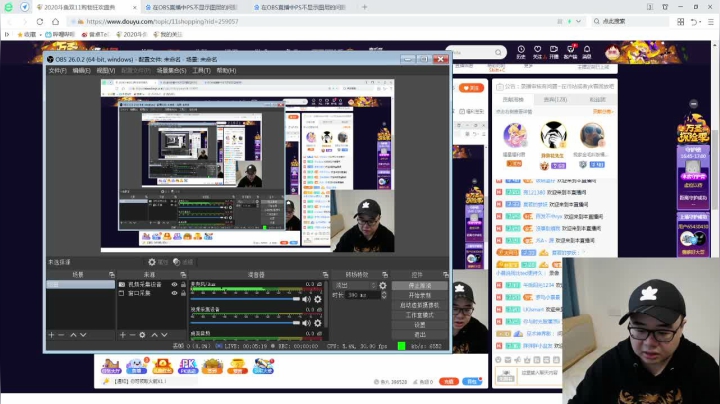Open the transition type dropdown
This screenshot has height=404, width=720.
354,285
